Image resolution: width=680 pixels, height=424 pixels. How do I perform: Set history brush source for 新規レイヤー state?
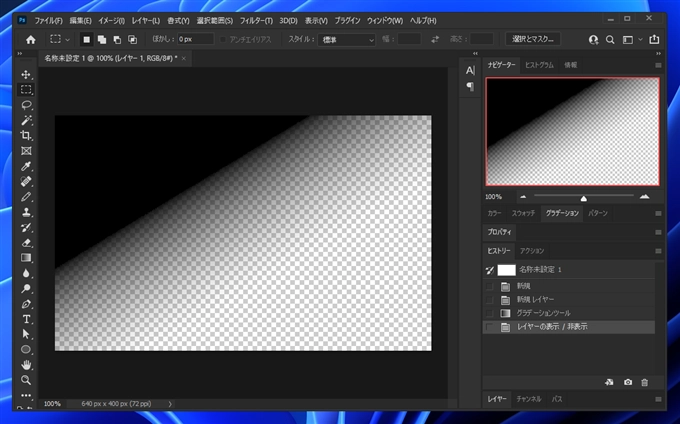click(488, 299)
